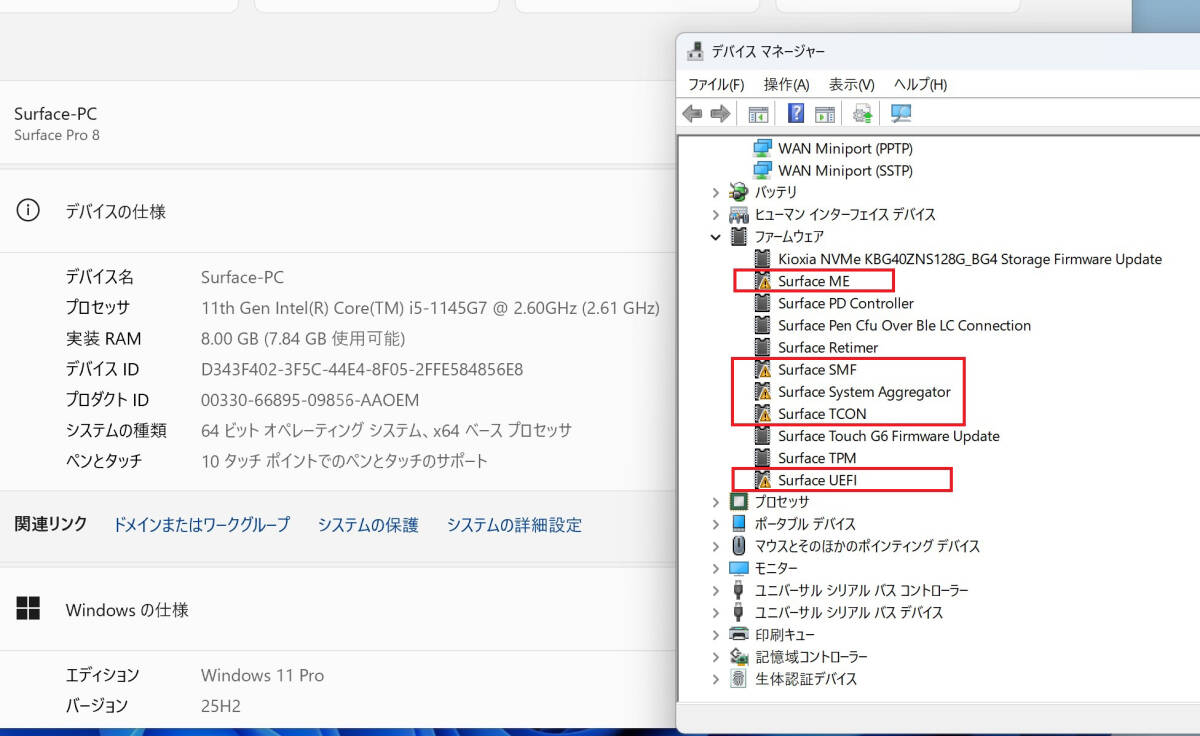
Task: Click the Surface Pro 8 model text
Action: [57, 135]
